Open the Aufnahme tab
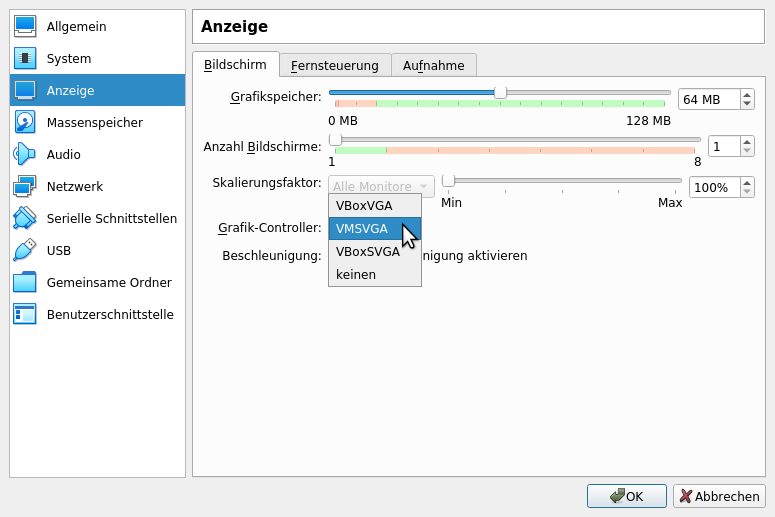The image size is (775, 517). [433, 65]
